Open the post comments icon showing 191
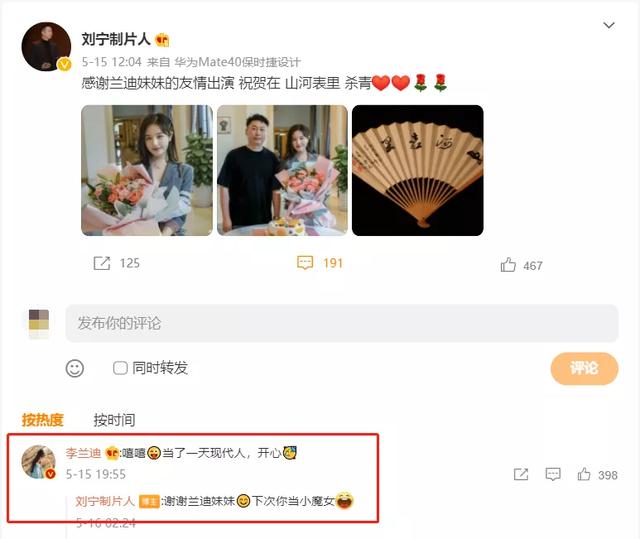The image size is (640, 539). pos(305,263)
